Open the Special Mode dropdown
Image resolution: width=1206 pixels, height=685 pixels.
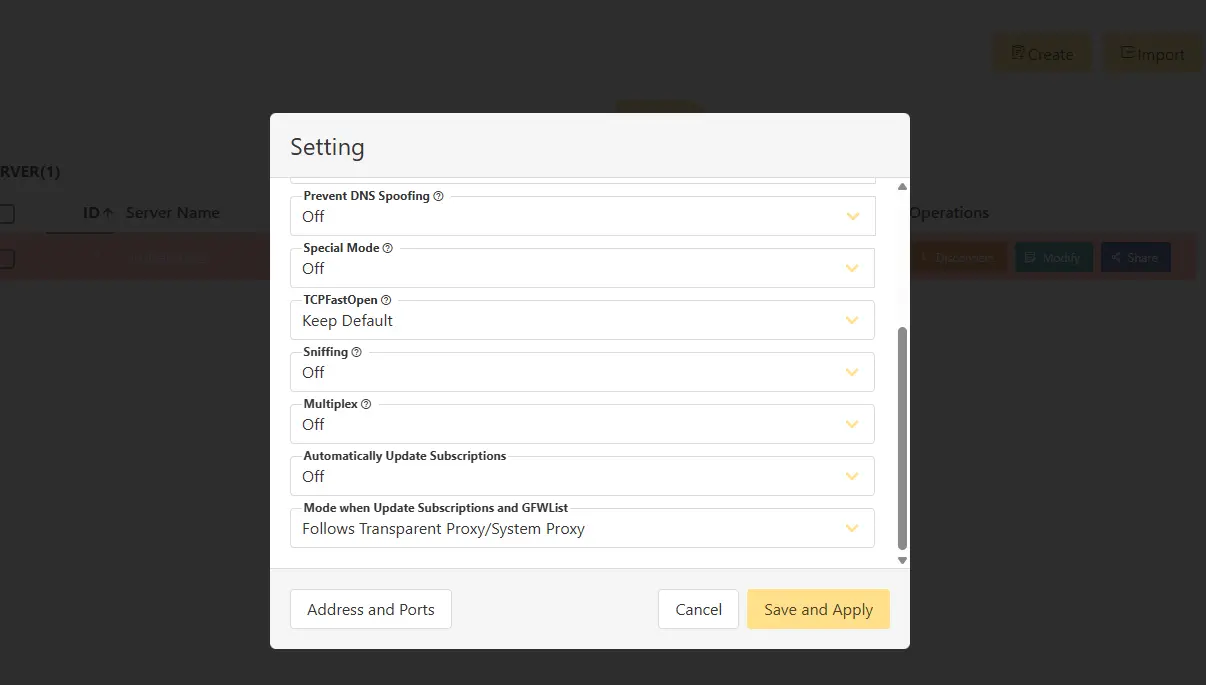point(582,268)
